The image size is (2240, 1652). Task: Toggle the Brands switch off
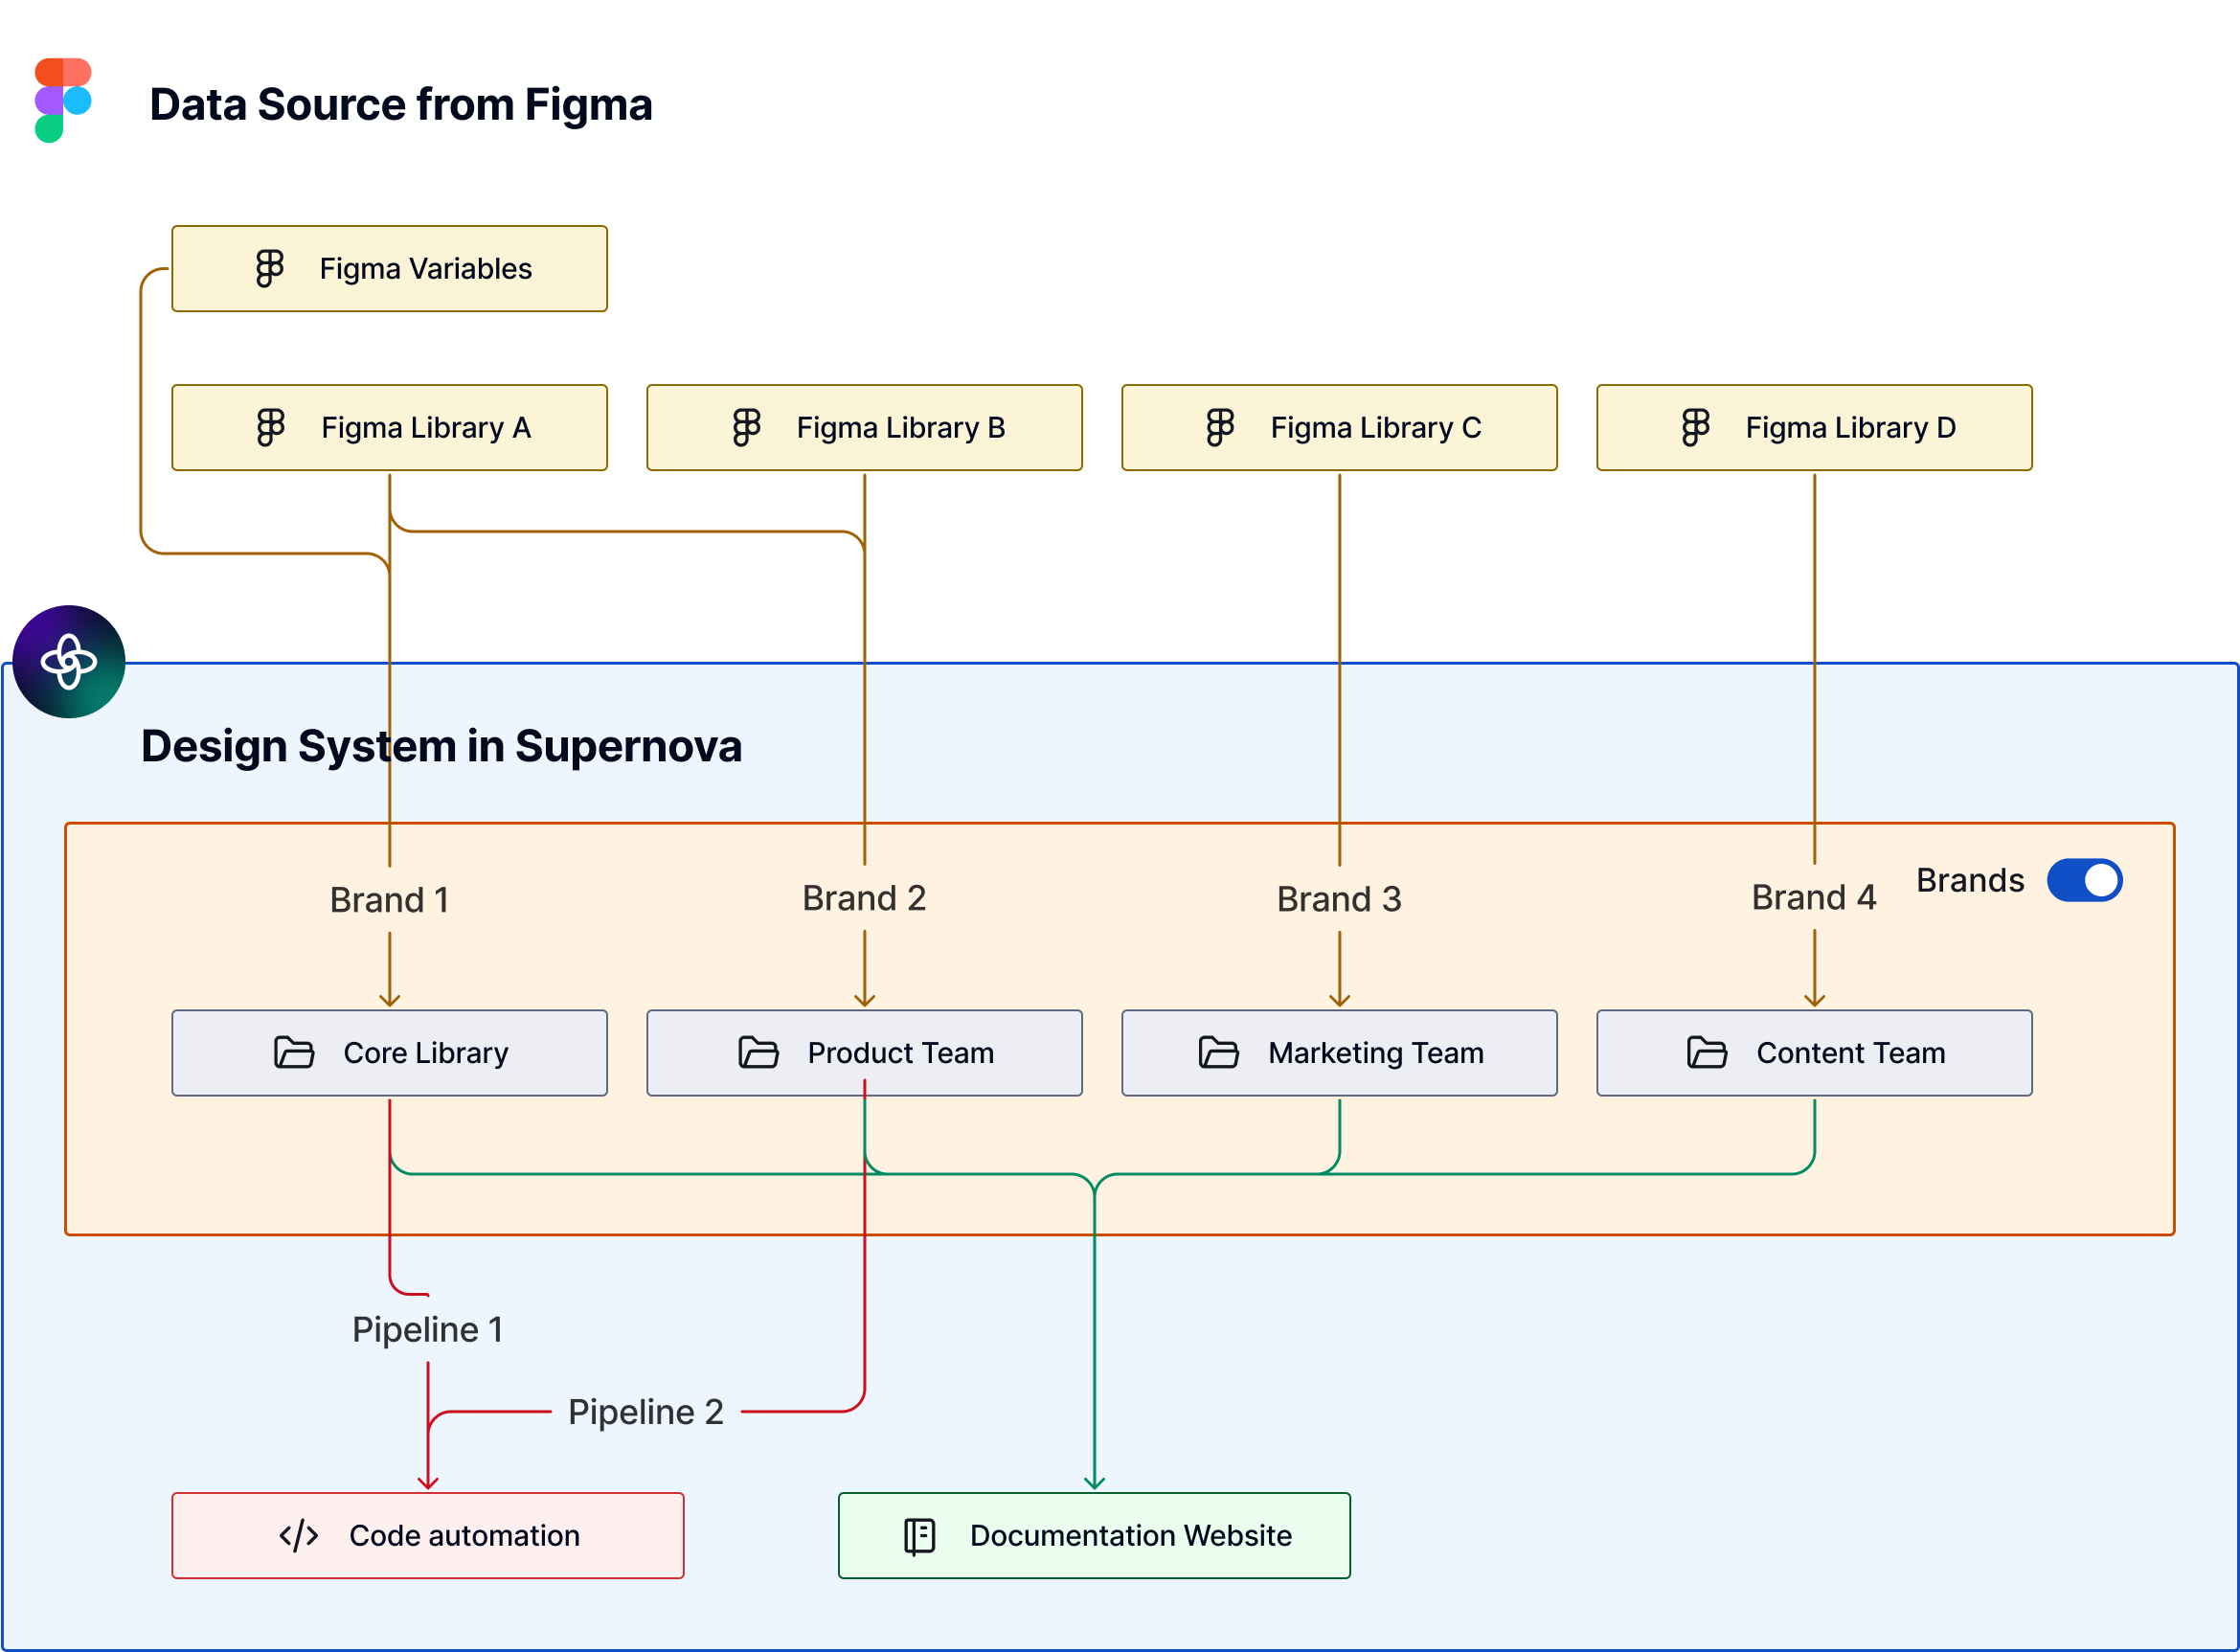coord(2084,880)
